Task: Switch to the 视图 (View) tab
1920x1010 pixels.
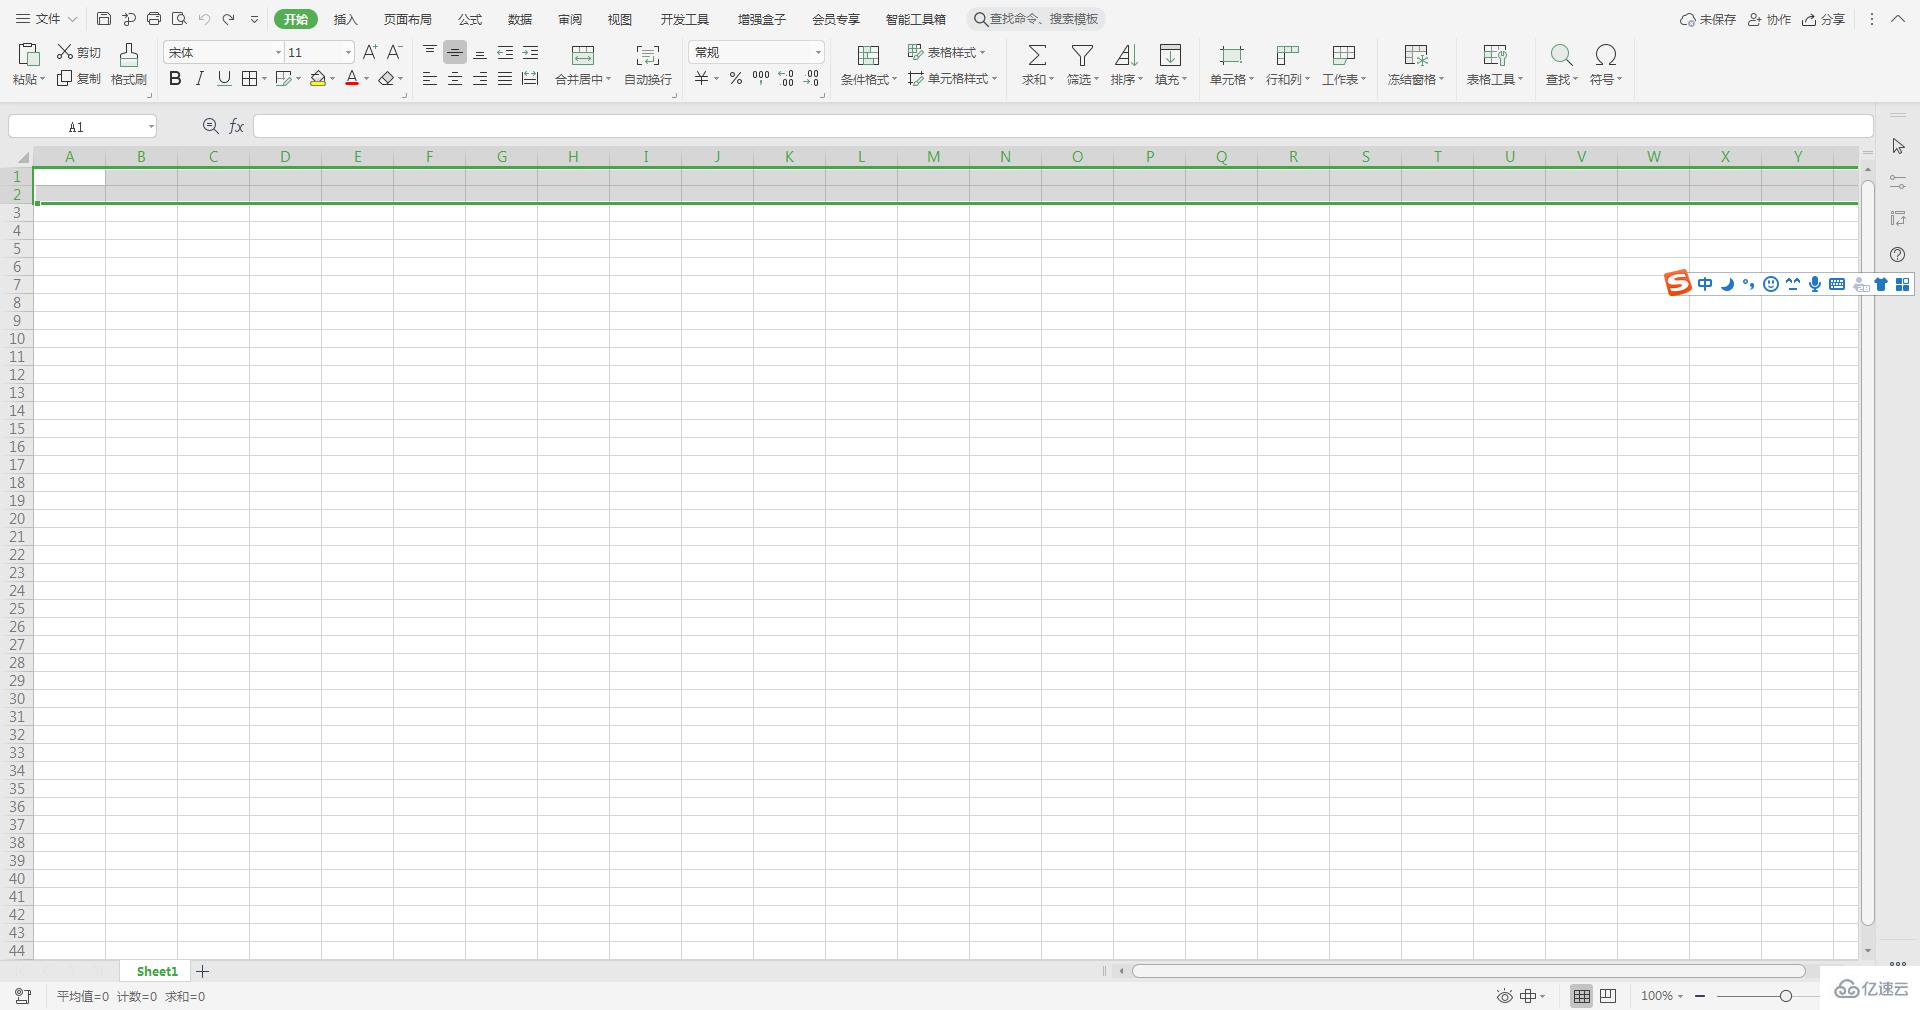Action: (620, 19)
